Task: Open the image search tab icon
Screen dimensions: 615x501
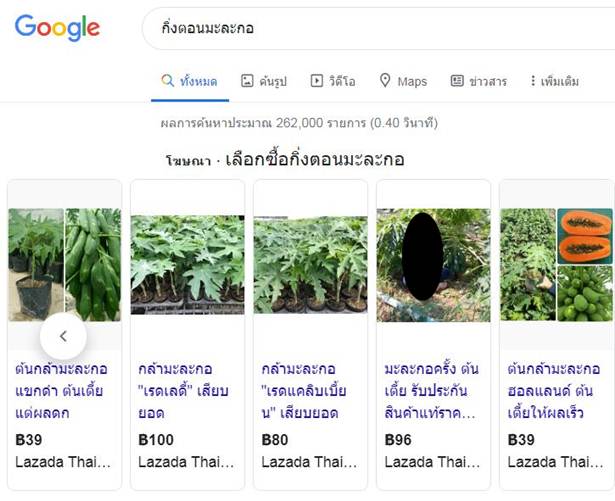Action: point(247,81)
